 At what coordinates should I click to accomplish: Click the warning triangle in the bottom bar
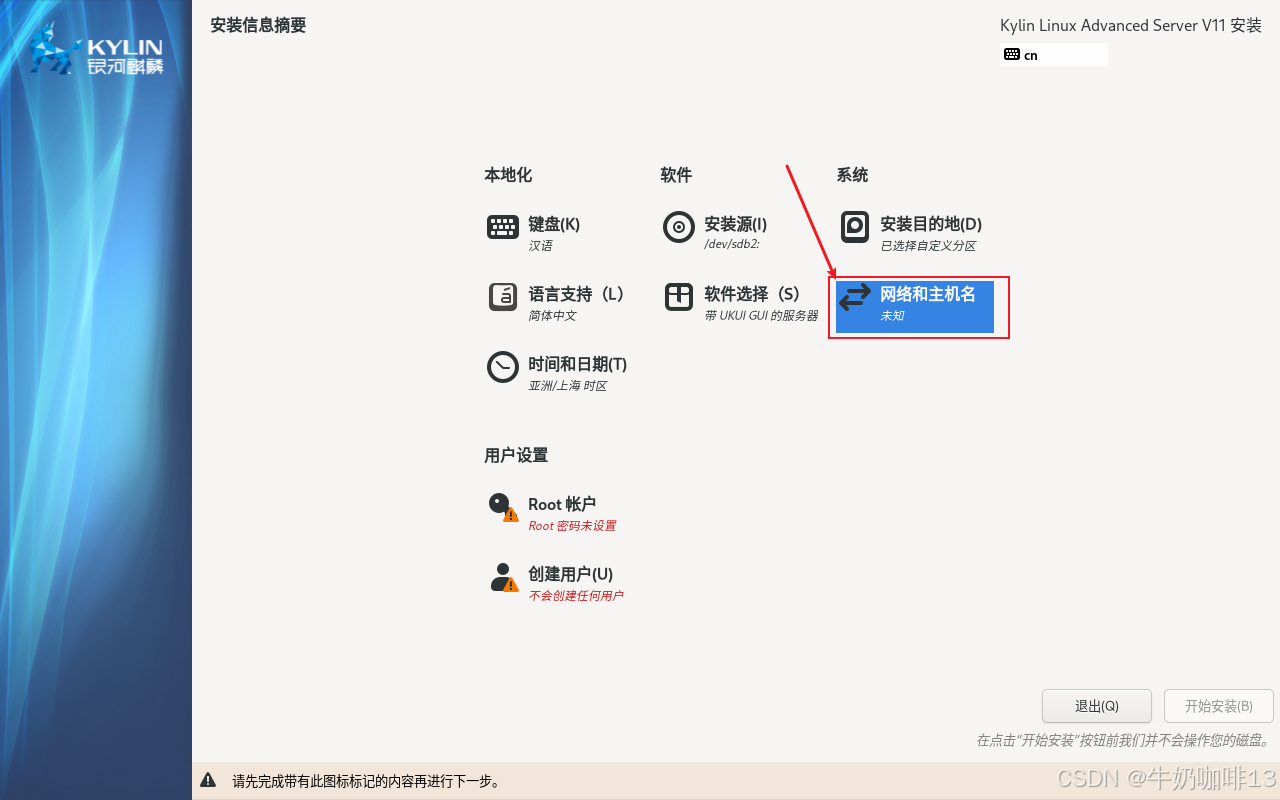click(208, 780)
